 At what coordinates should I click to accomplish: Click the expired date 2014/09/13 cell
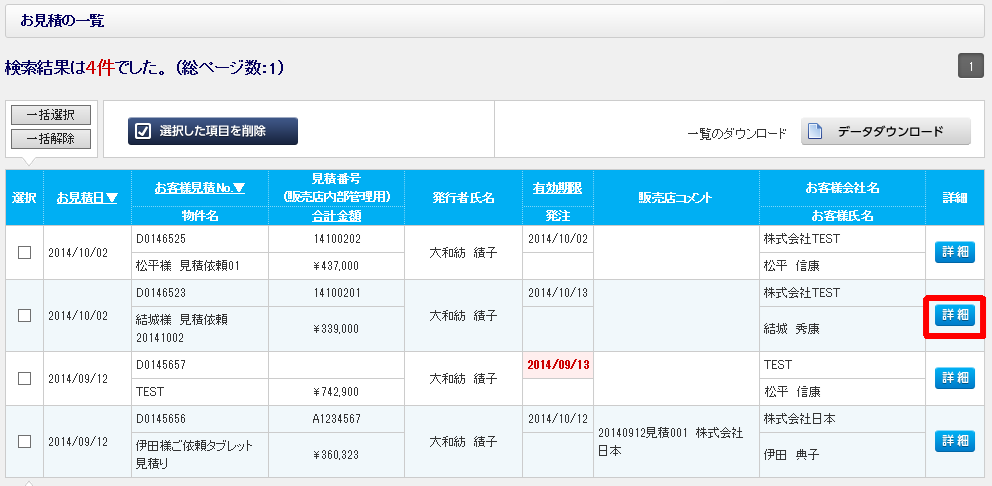coord(557,365)
